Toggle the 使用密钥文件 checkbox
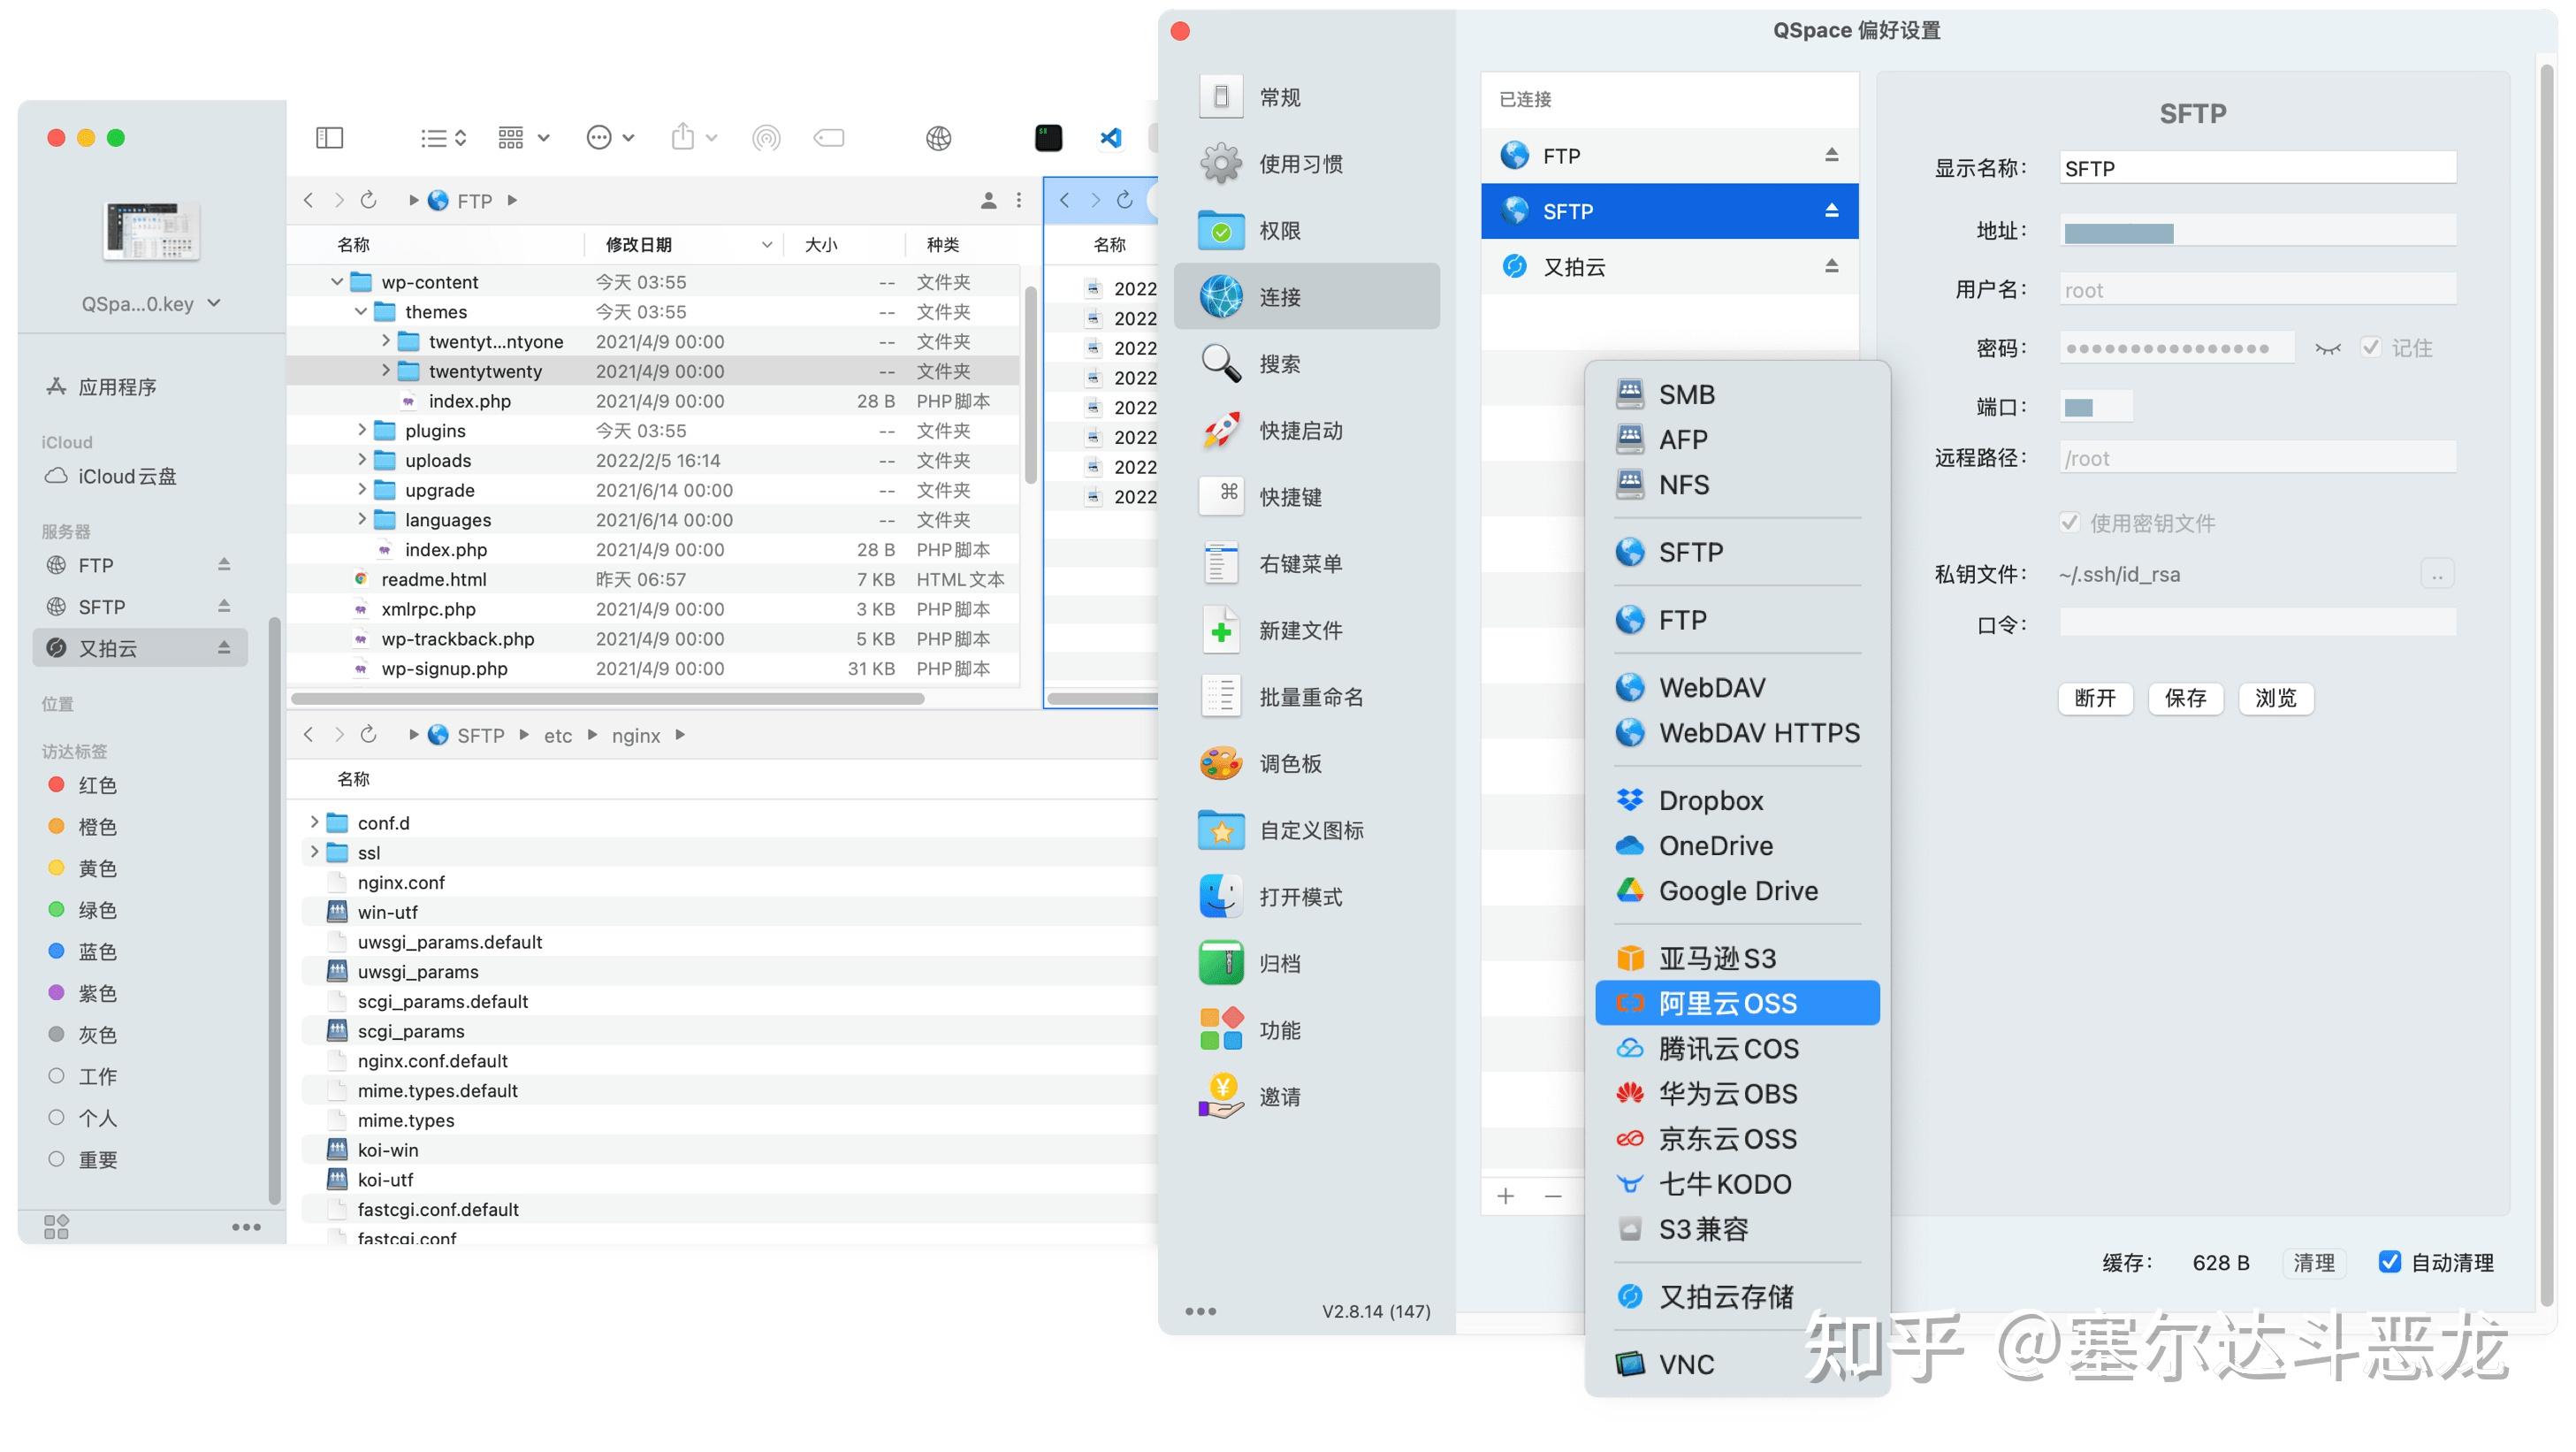Screen dimensions: 2576x1452 pos(2070,522)
